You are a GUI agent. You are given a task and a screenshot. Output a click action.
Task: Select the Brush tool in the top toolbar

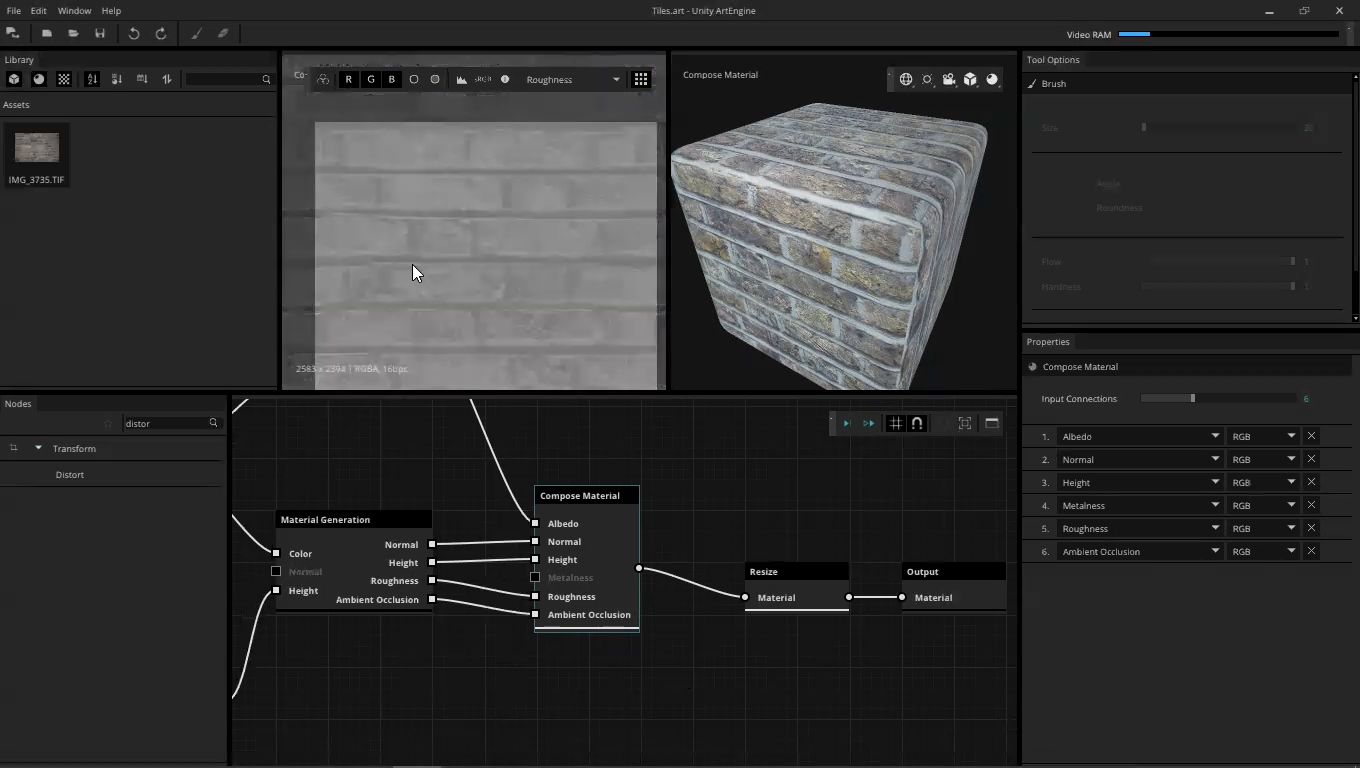click(196, 33)
